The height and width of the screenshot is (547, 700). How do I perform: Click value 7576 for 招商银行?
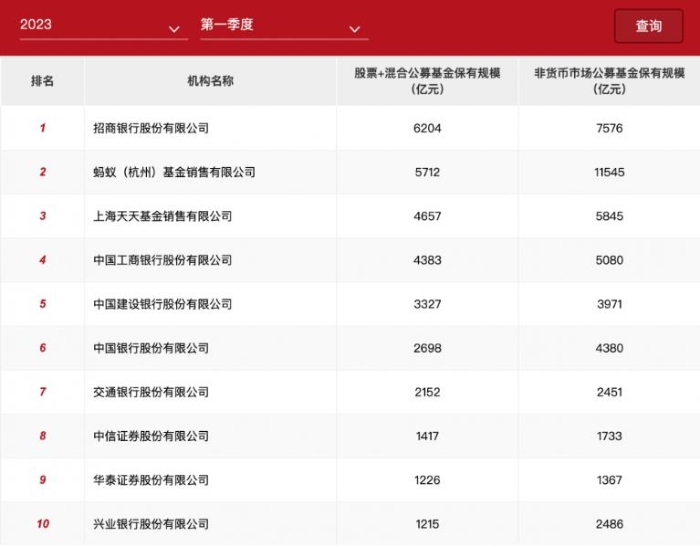pos(609,128)
